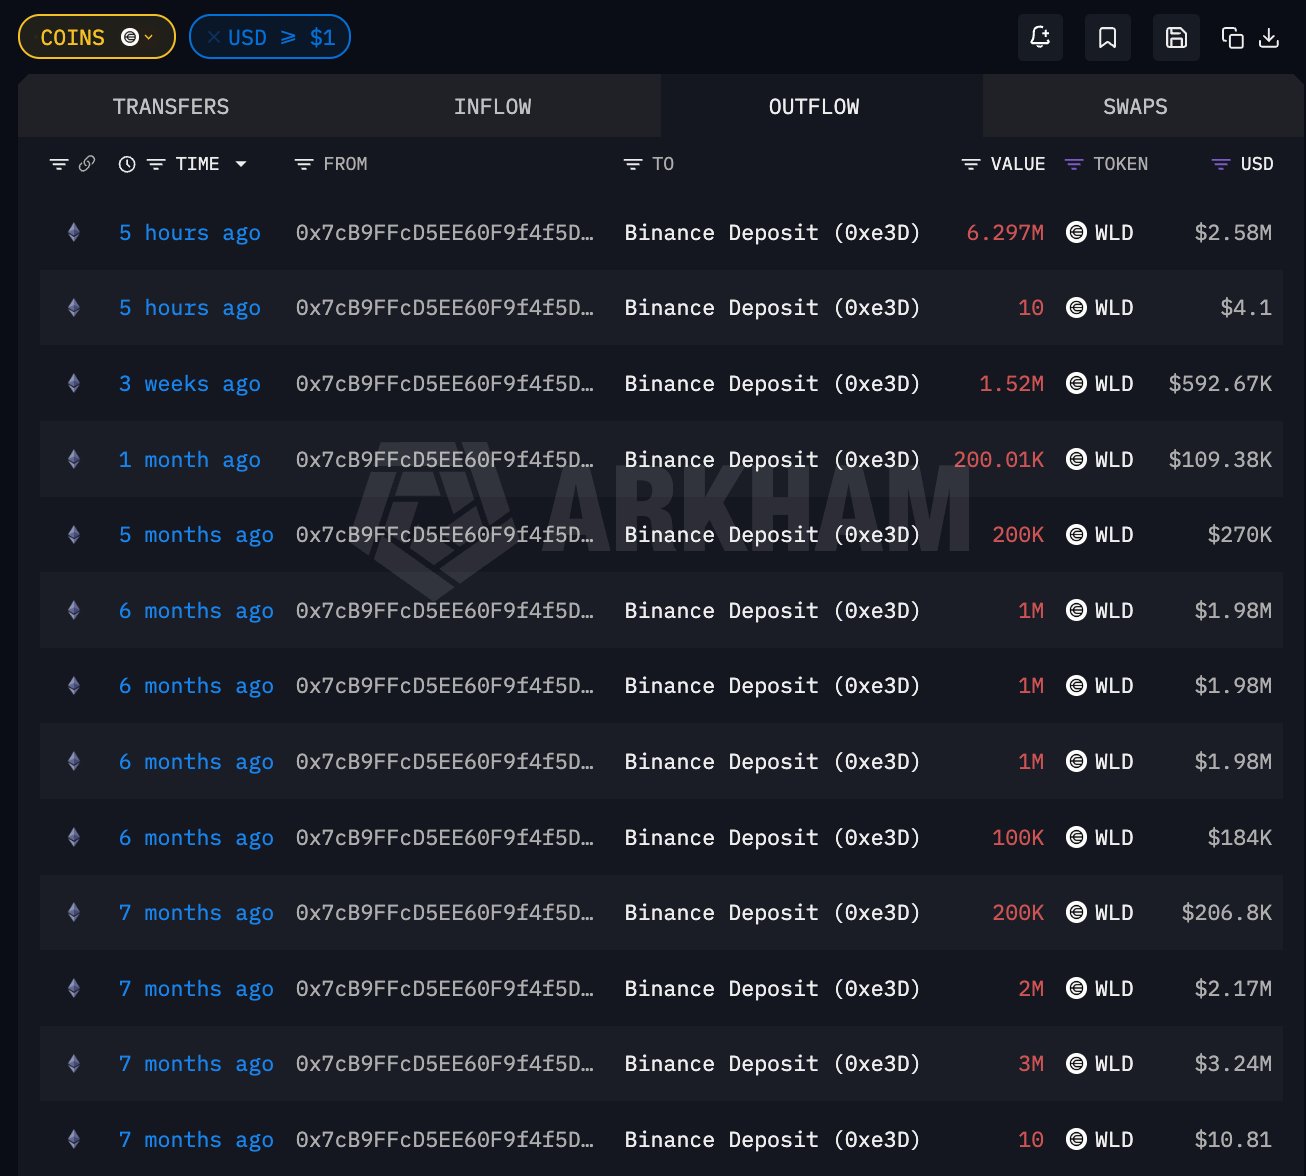Open the FROM column filter
This screenshot has height=1176, width=1306.
point(304,164)
